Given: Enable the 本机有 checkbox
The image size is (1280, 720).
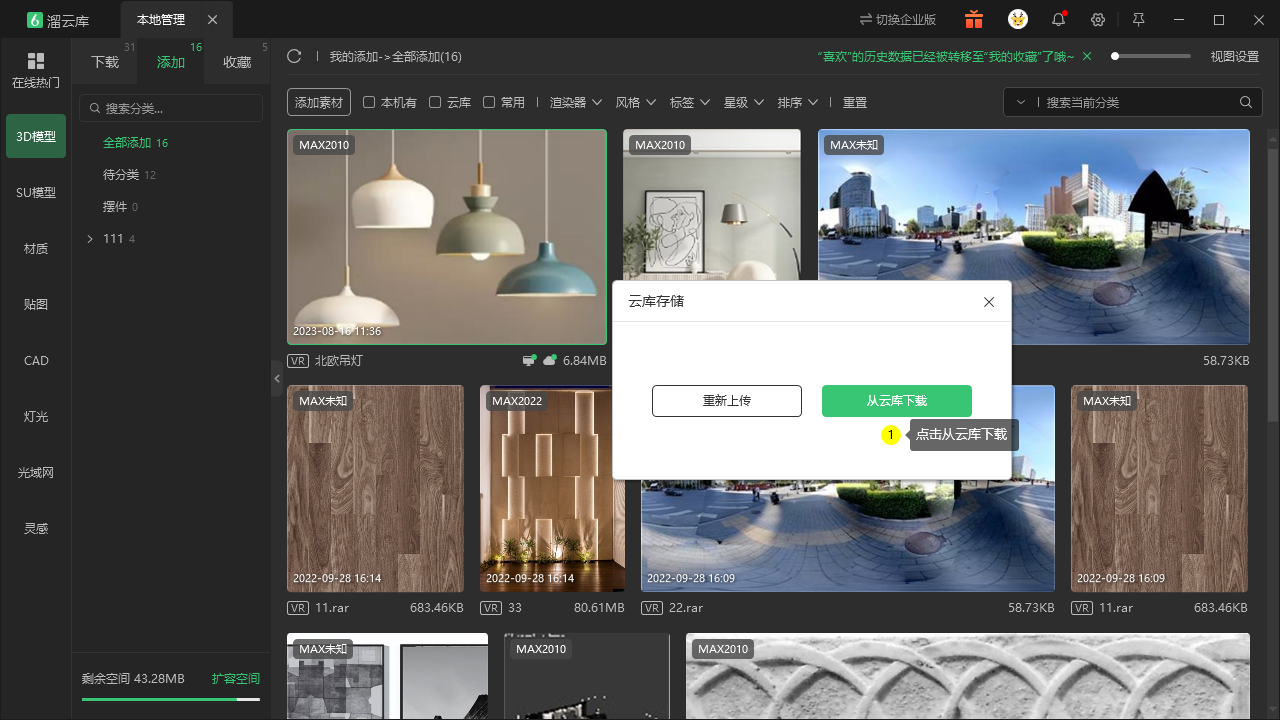Looking at the screenshot, I should coord(369,102).
